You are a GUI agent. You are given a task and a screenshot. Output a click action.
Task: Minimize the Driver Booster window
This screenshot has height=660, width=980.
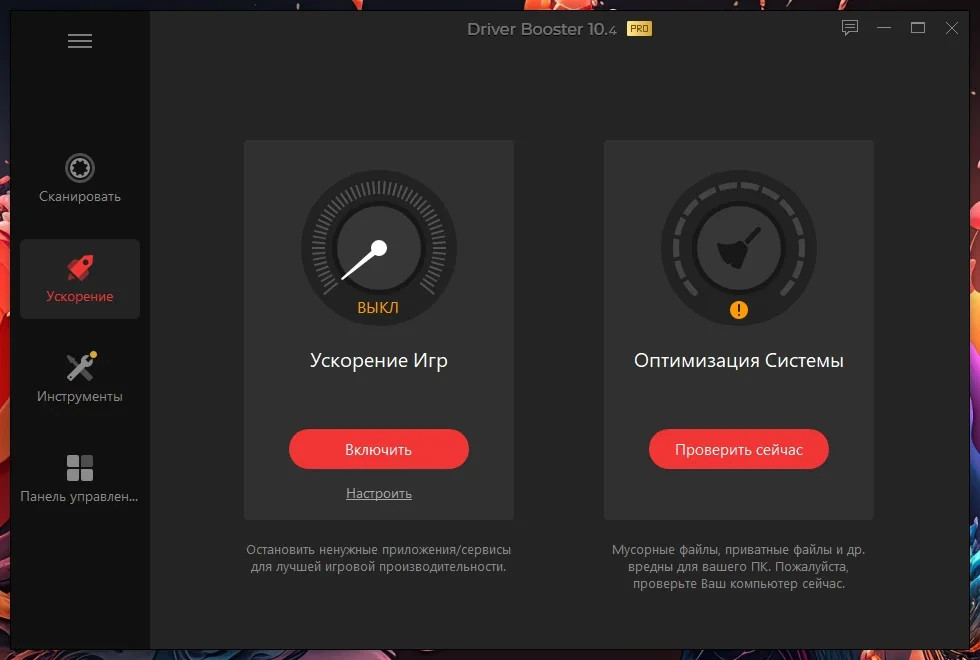coord(884,28)
